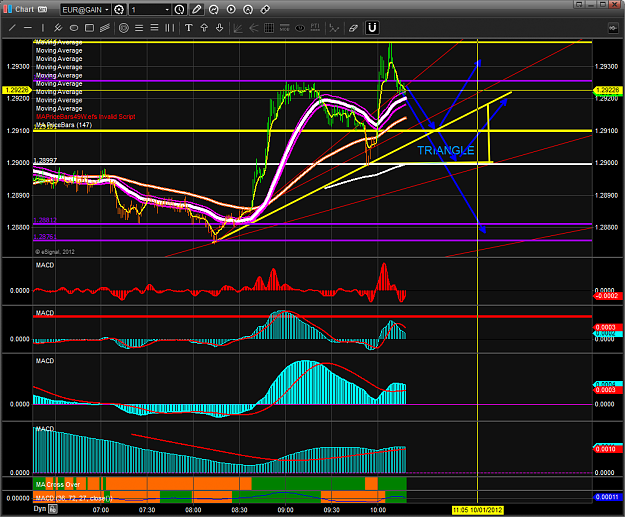Viewport: 625px width, 517px height.
Task: Select the Gann fan tool
Action: coord(238,28)
